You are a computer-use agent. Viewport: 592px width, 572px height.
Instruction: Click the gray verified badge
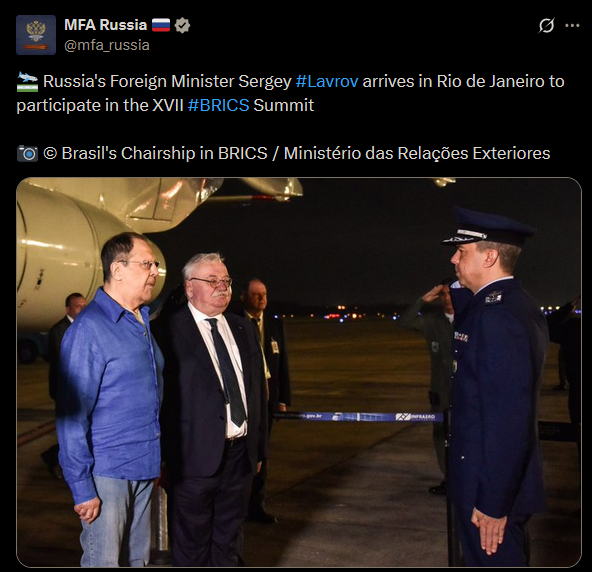(x=182, y=25)
